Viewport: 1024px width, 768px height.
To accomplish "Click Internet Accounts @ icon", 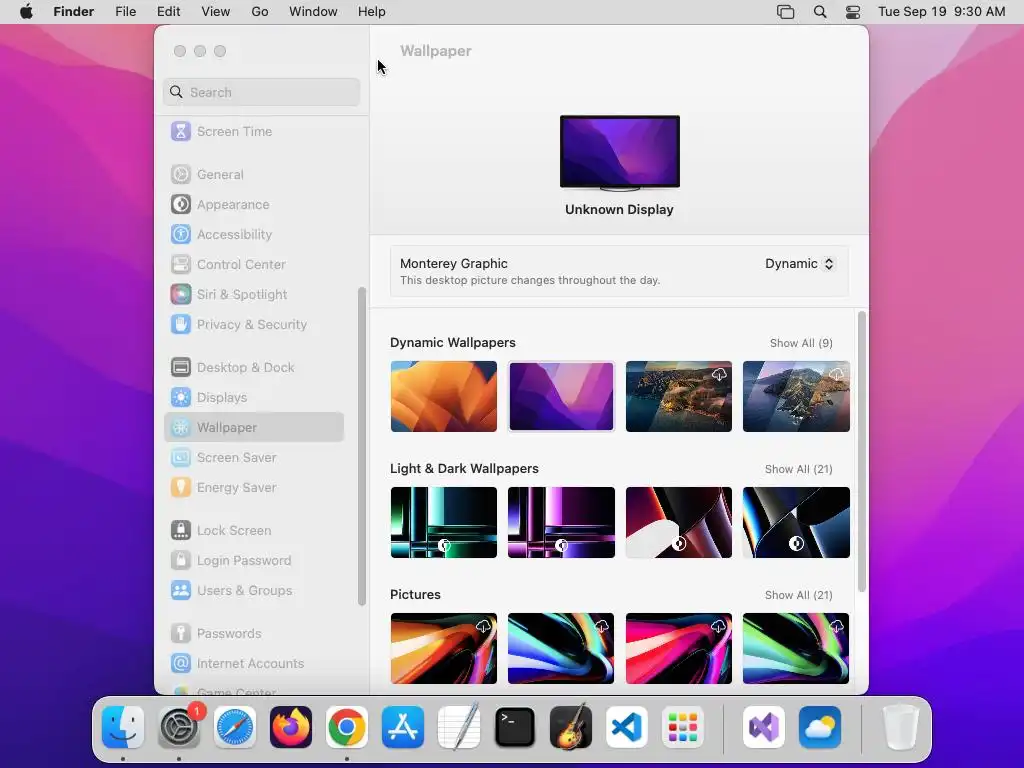I will click(x=181, y=664).
